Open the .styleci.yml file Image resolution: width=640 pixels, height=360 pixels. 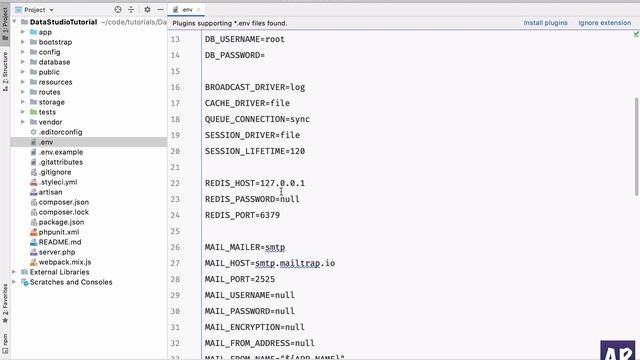pyautogui.click(x=58, y=182)
